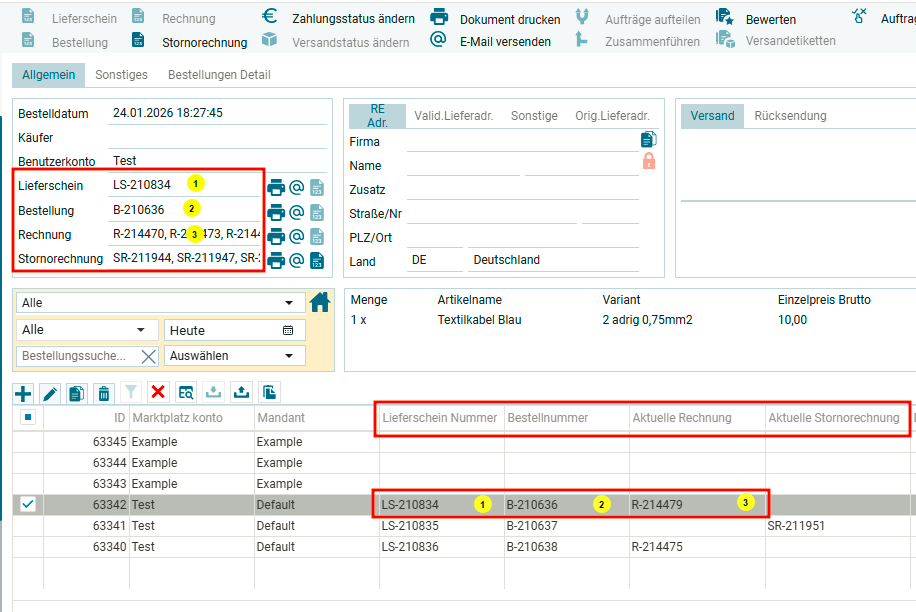
Task: Toggle the select-all checkbox in table header
Action: tap(28, 418)
